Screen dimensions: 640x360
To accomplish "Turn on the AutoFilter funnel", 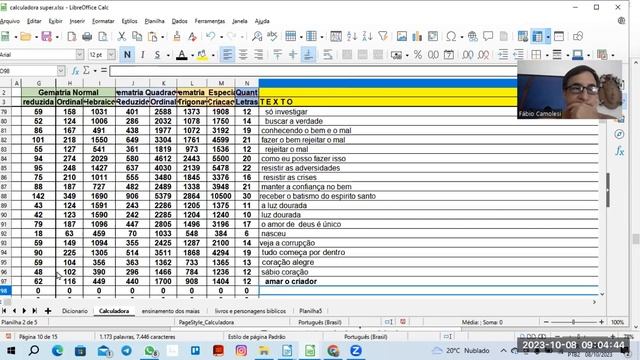I will coord(382,37).
